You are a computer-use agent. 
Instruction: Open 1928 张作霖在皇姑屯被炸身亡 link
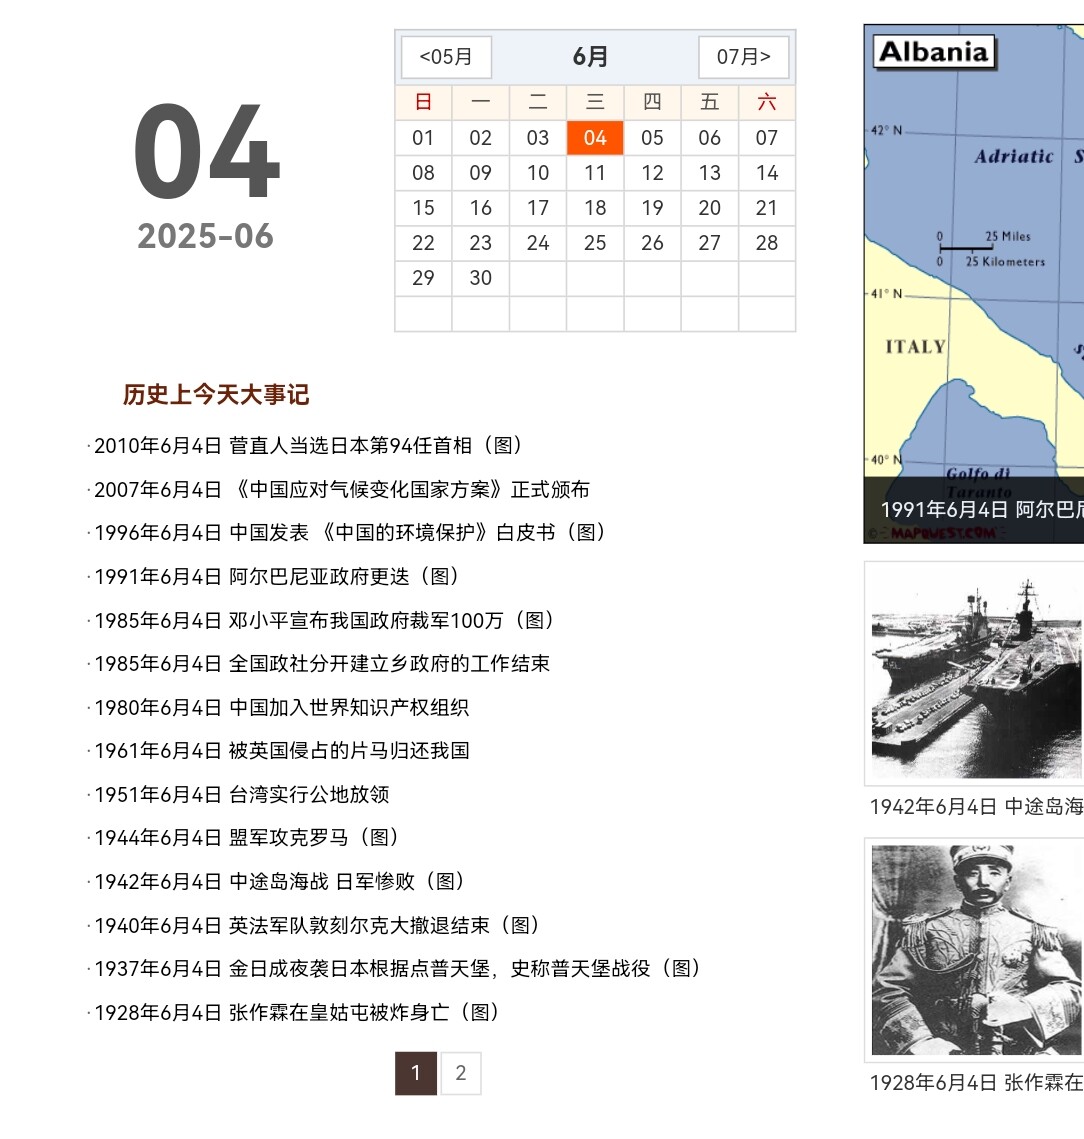[297, 1012]
